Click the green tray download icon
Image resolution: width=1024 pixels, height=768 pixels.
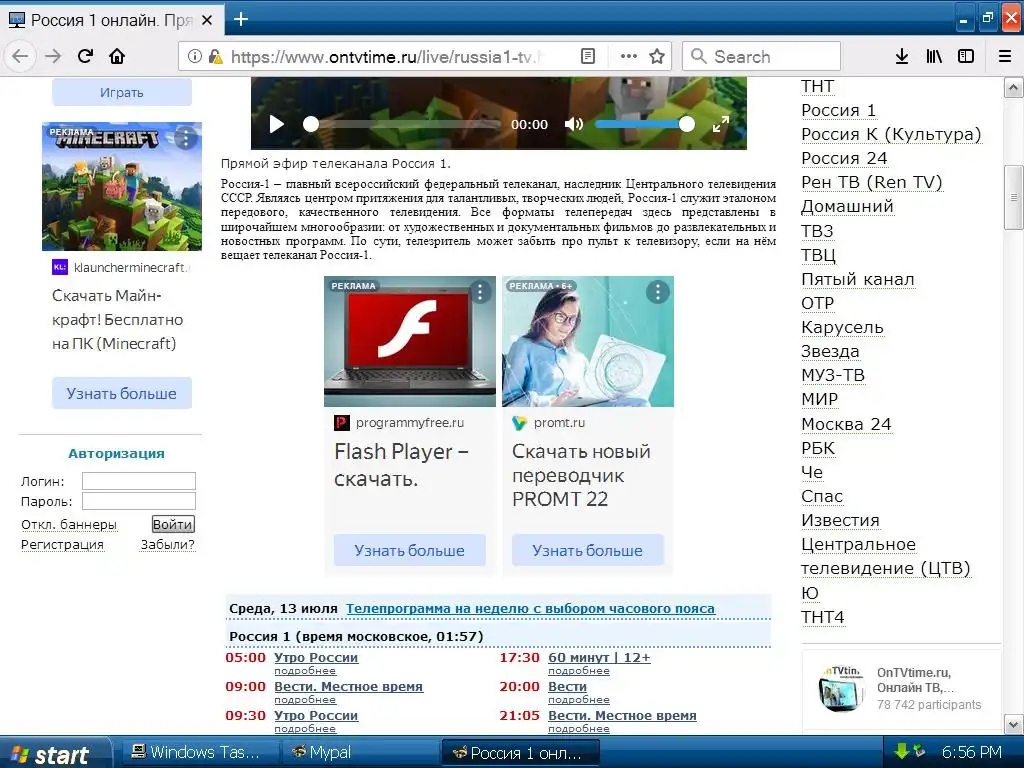(x=903, y=752)
